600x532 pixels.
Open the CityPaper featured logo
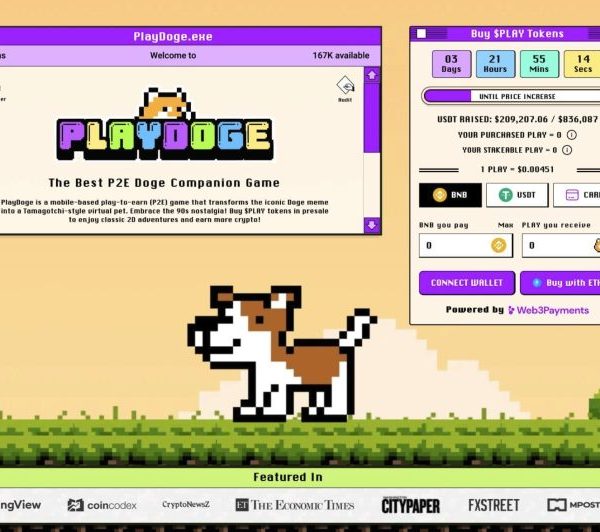[410, 505]
